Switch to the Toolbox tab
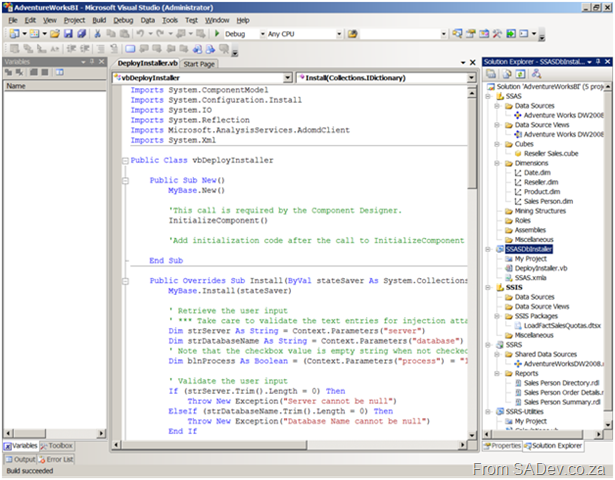 point(56,446)
